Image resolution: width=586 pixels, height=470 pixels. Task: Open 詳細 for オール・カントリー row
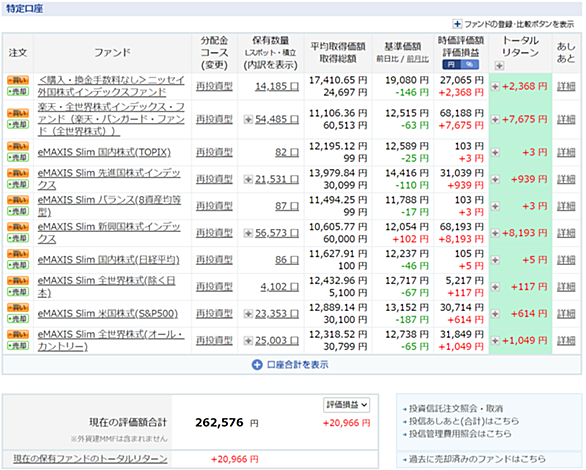coord(566,341)
